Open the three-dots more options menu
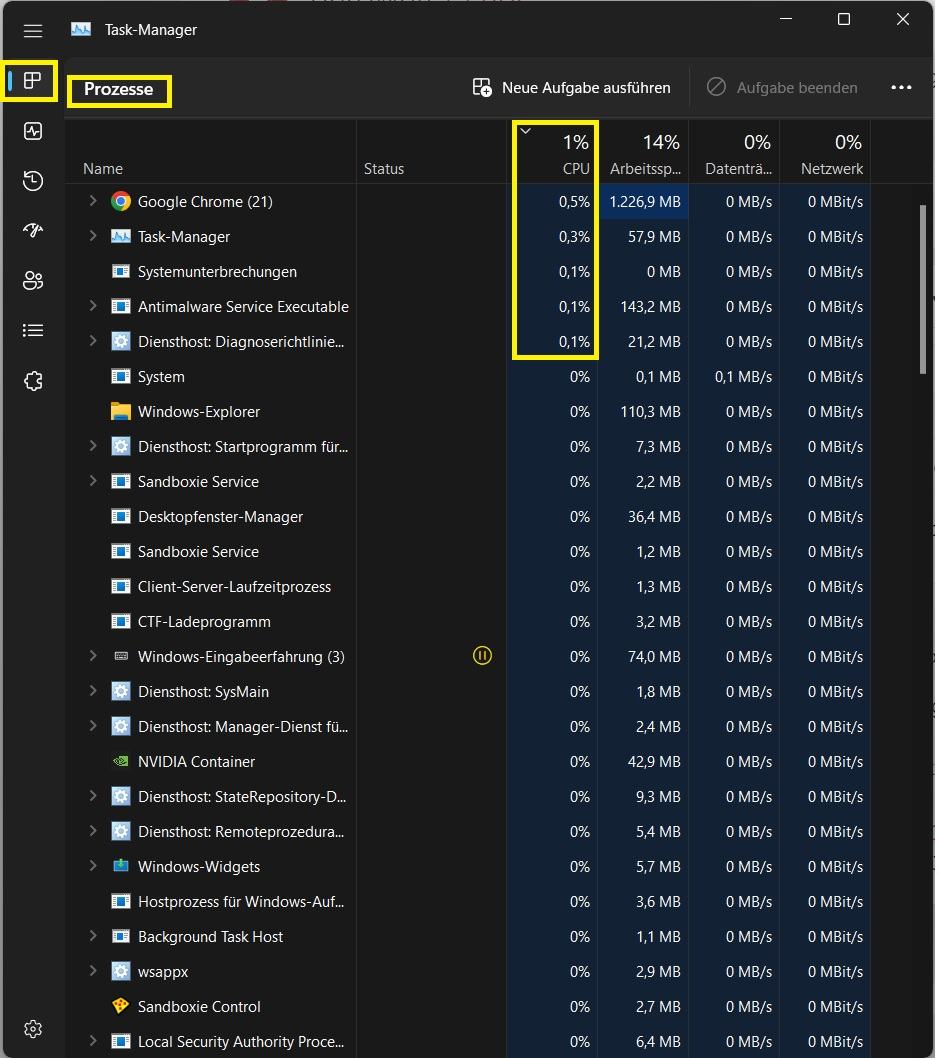The image size is (940, 1058). [x=902, y=88]
